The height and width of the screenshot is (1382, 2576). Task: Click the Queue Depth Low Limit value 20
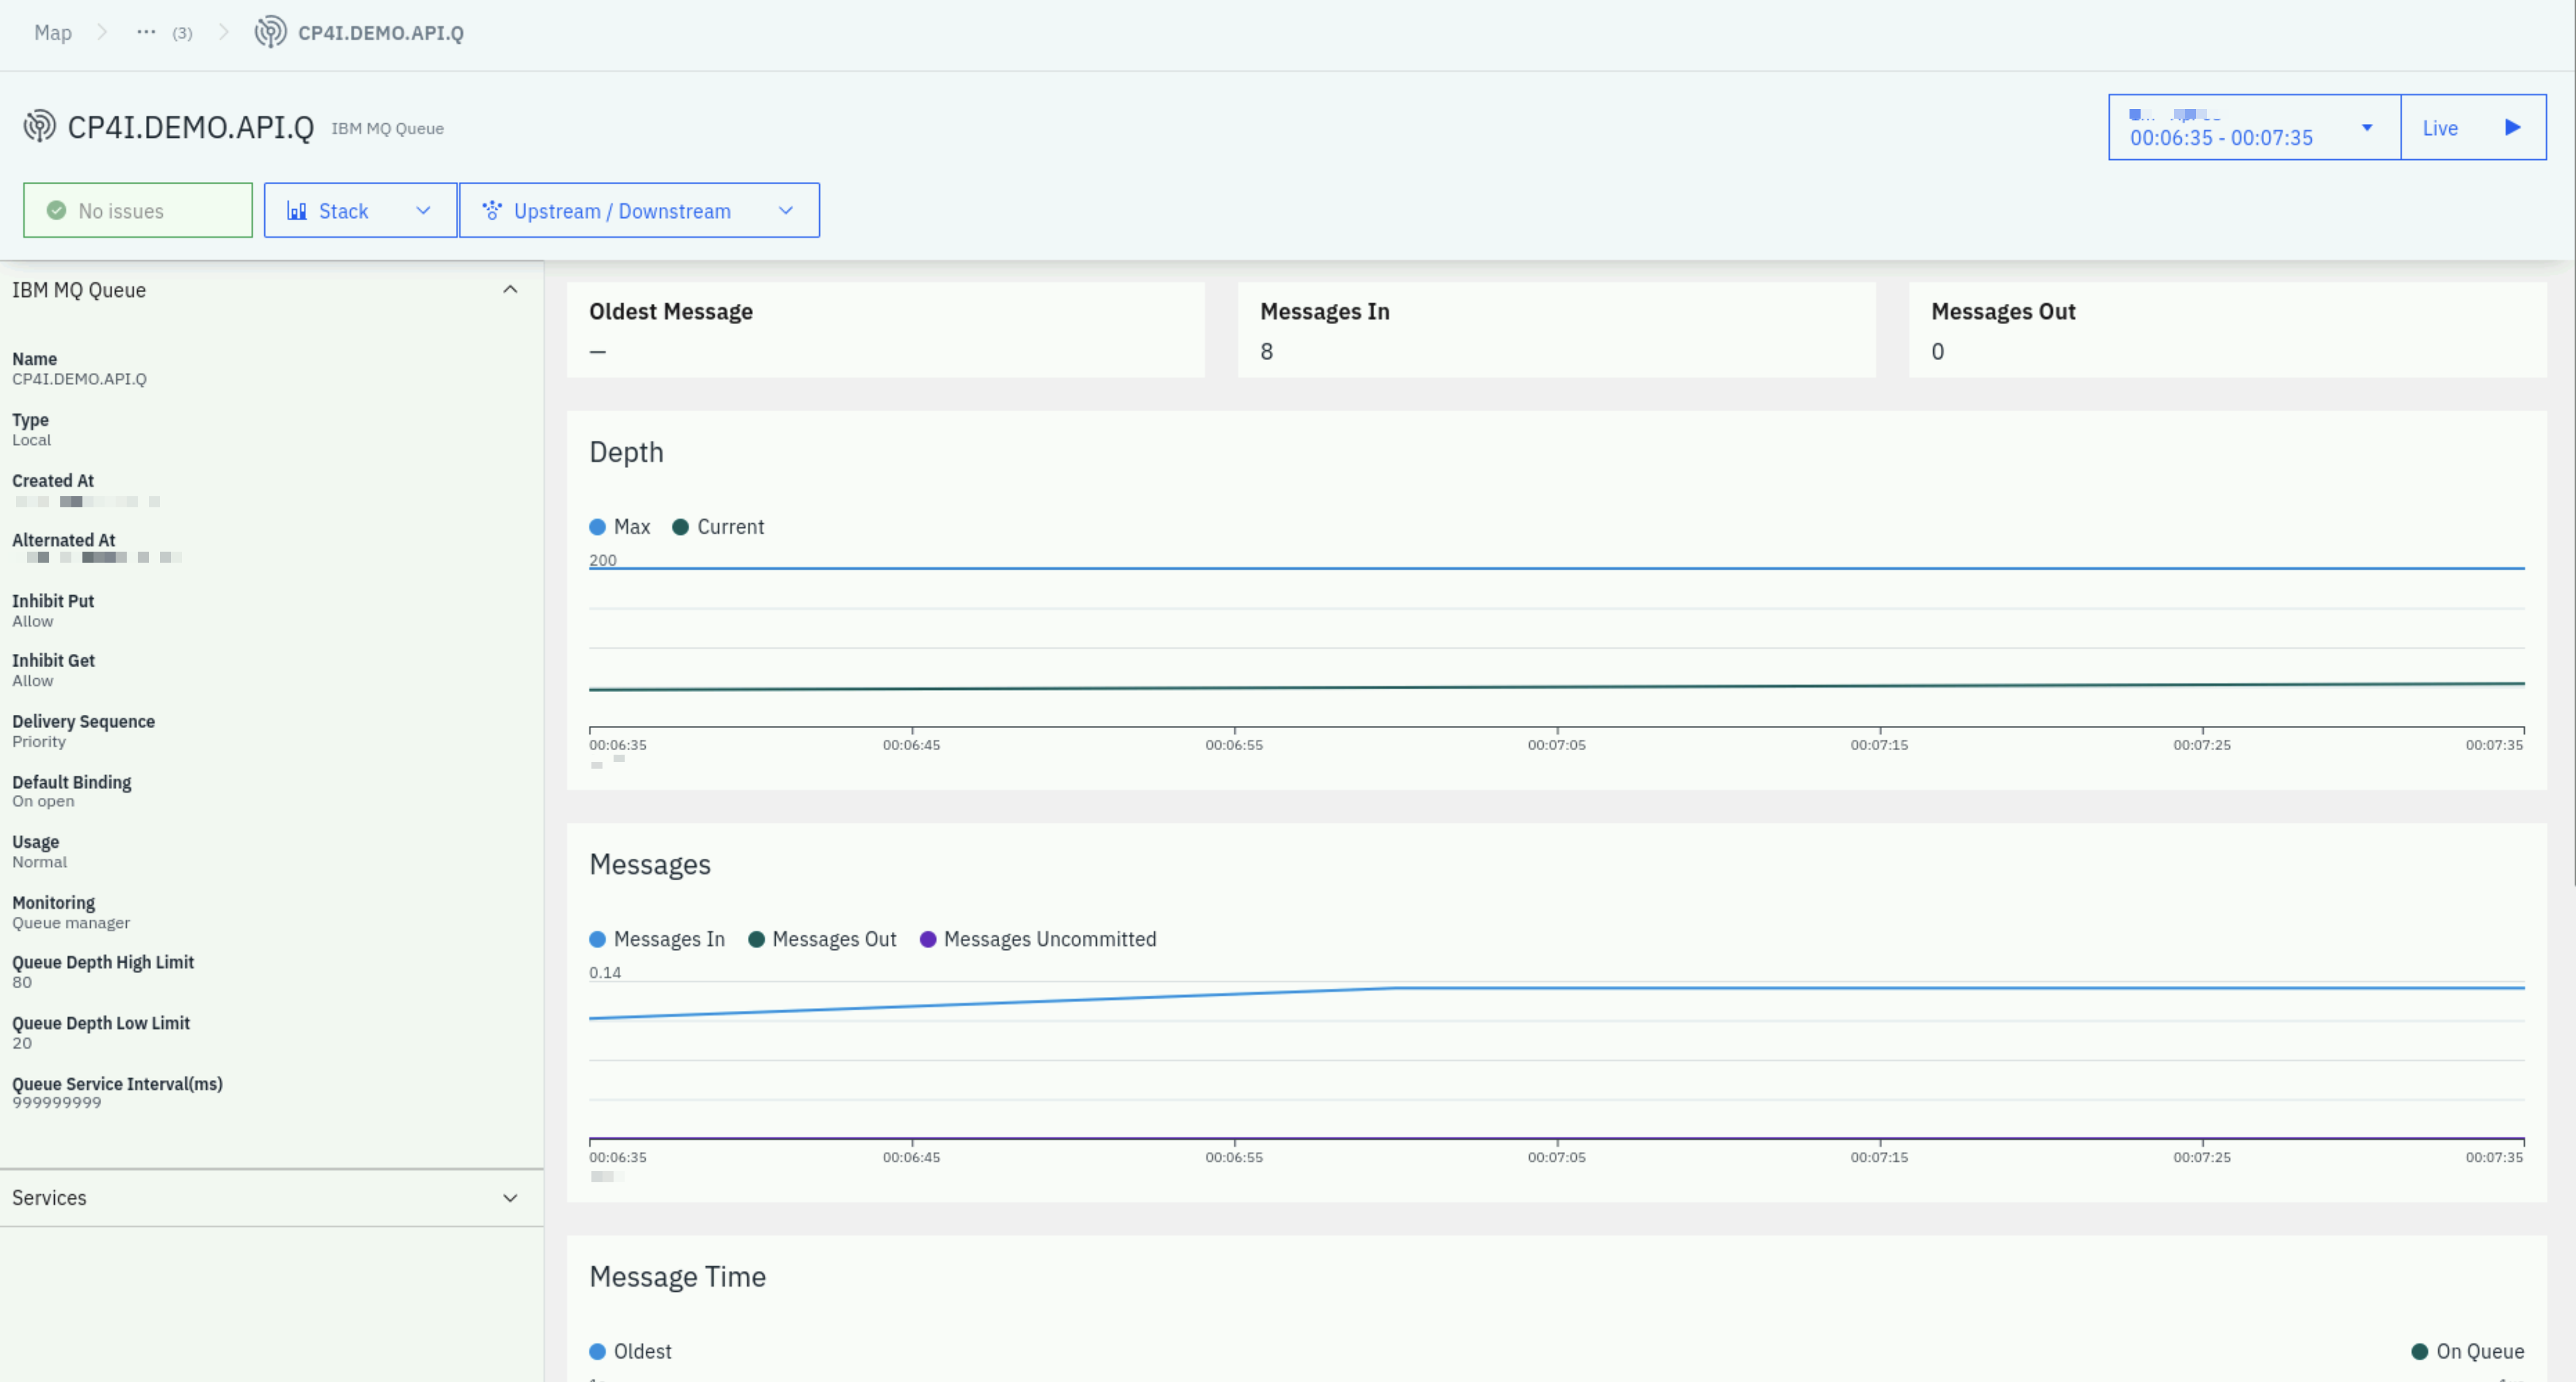(x=22, y=1043)
